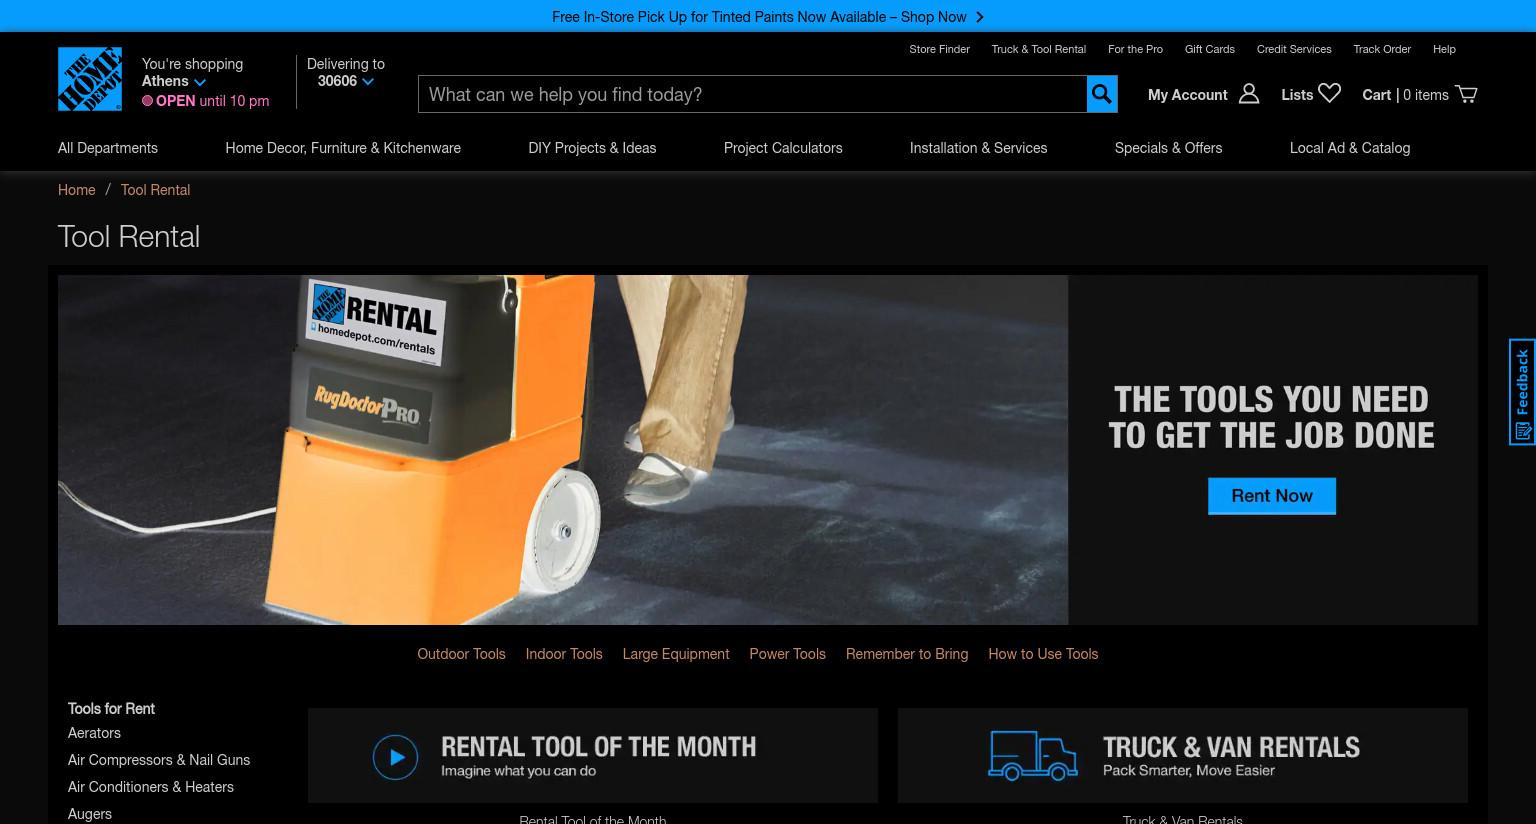Click the search magnifier button
The width and height of the screenshot is (1536, 824).
(x=1102, y=94)
